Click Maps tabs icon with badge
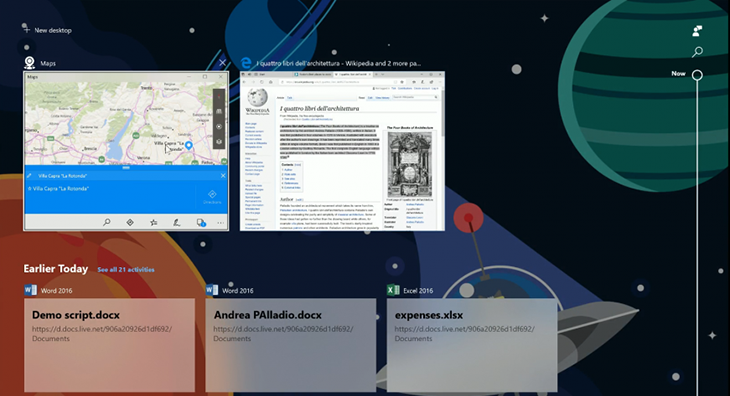 [201, 222]
